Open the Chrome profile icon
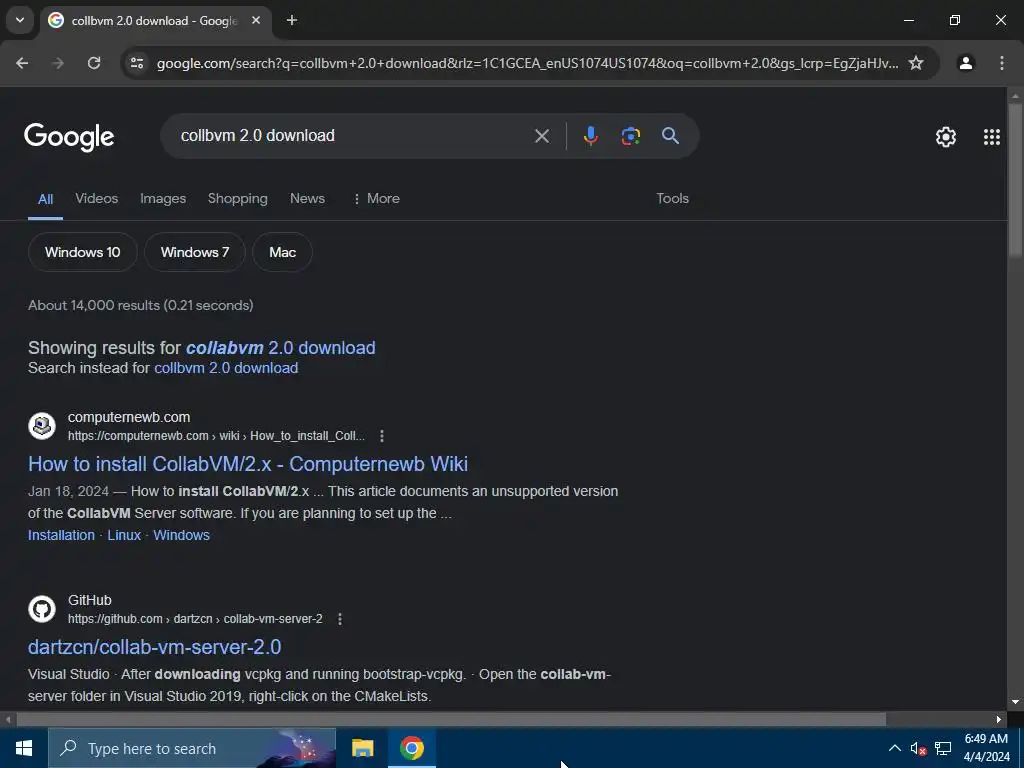 tap(966, 63)
